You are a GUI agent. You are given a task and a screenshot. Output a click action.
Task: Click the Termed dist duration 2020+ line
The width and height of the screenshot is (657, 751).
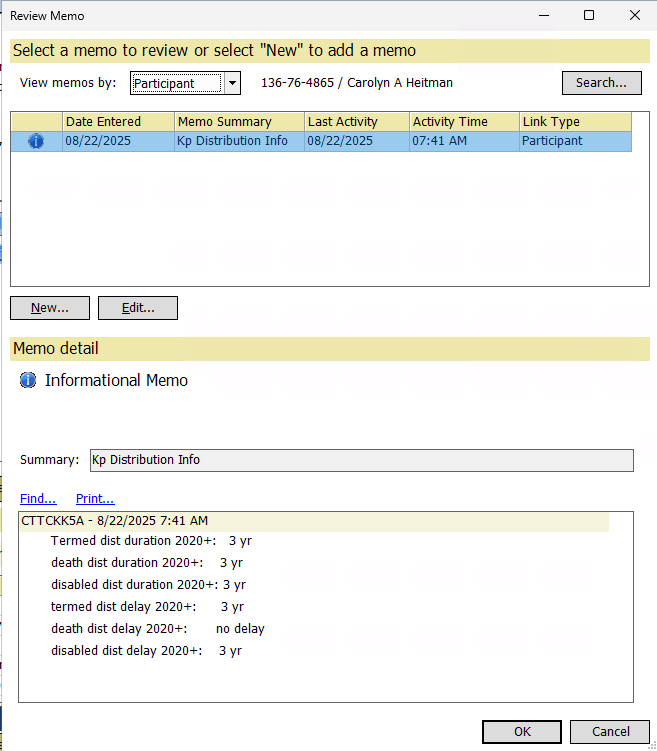(x=151, y=541)
